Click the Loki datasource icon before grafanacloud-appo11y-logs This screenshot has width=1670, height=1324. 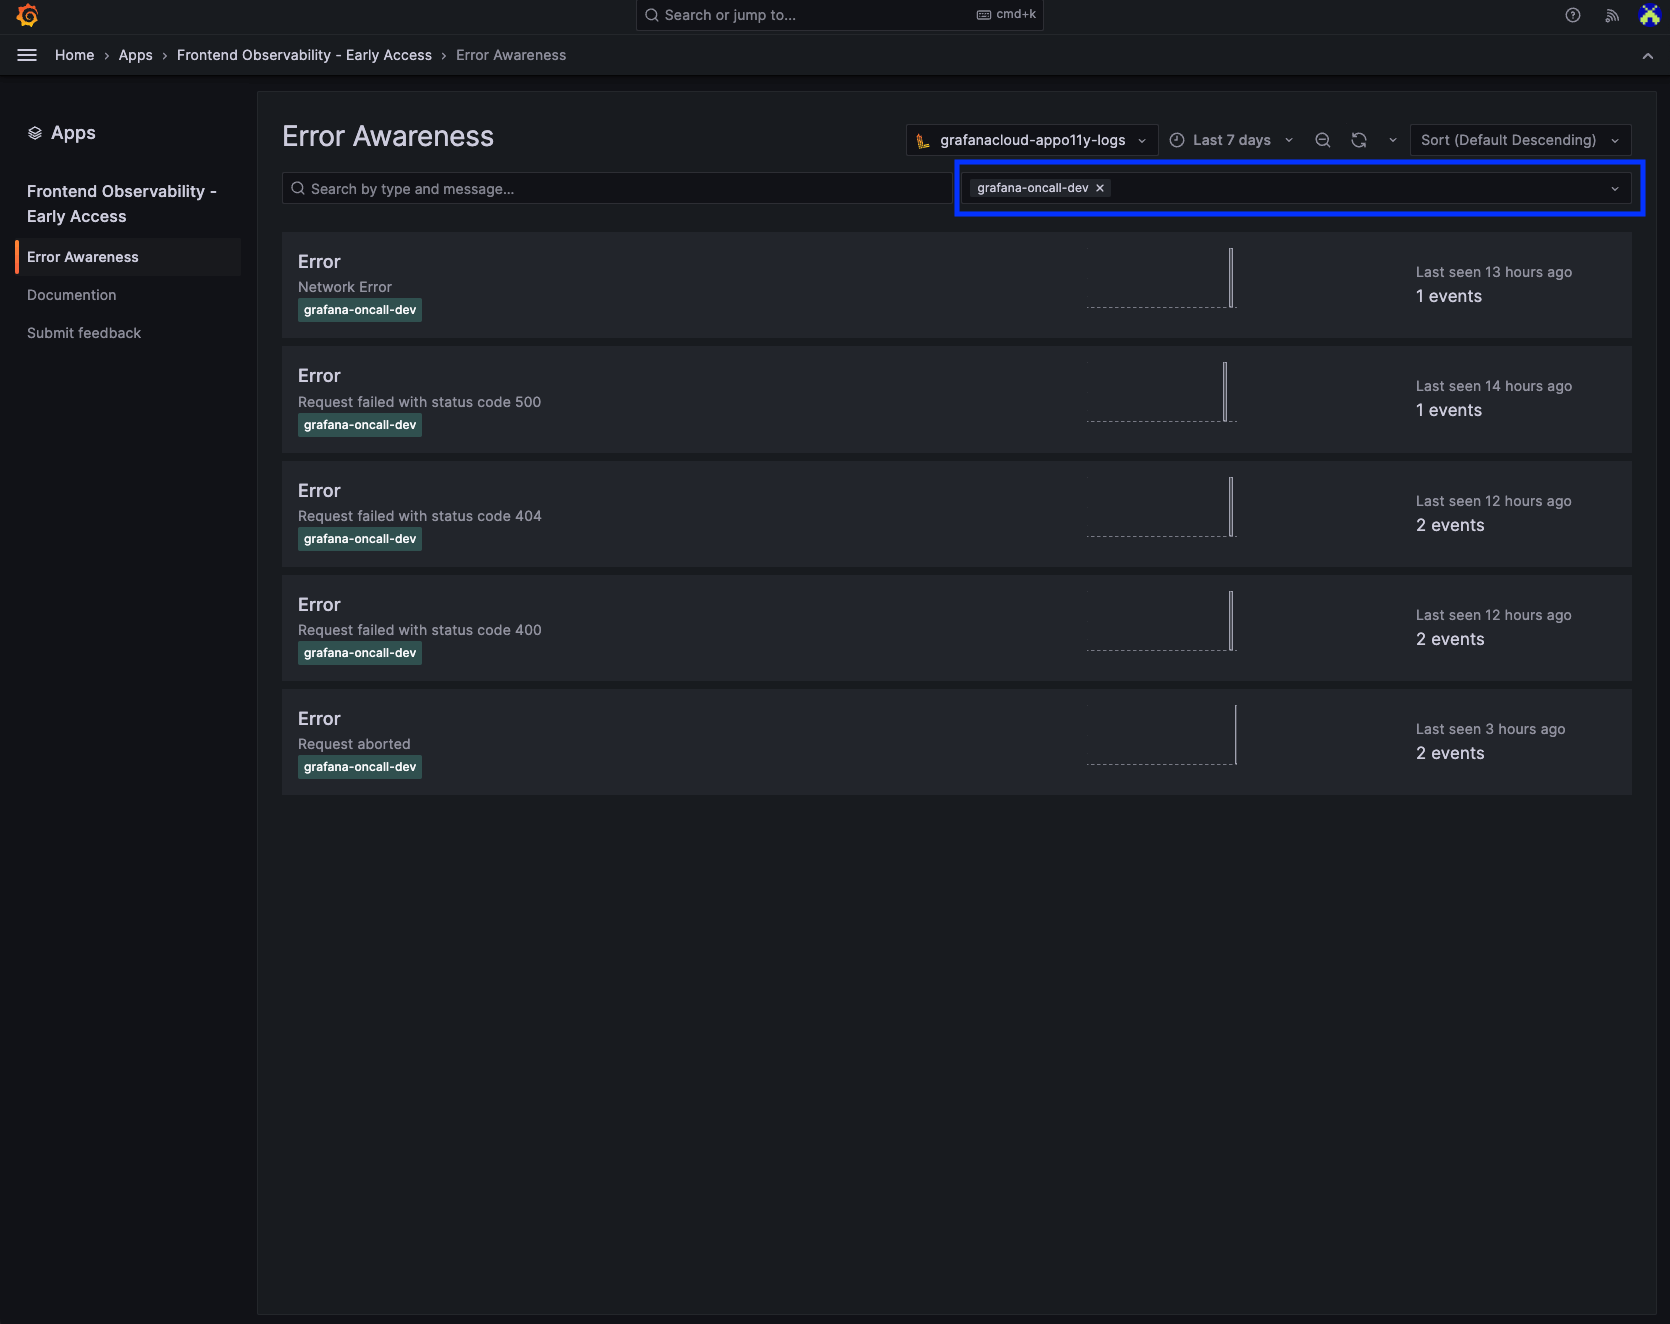[x=923, y=140]
